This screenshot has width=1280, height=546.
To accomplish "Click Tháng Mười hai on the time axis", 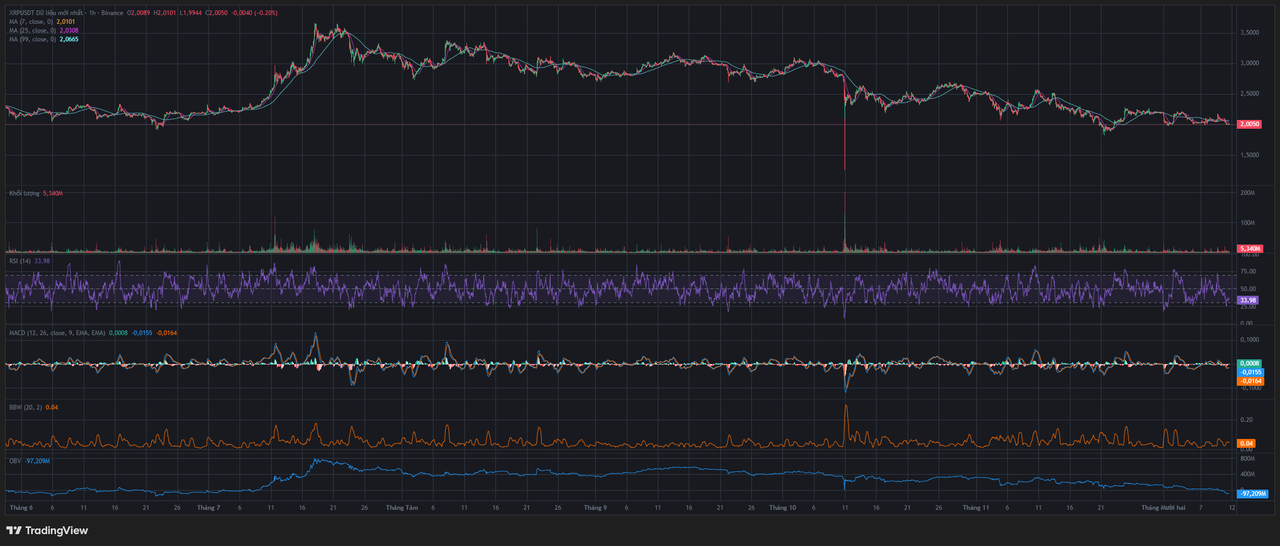I will pyautogui.click(x=1163, y=508).
